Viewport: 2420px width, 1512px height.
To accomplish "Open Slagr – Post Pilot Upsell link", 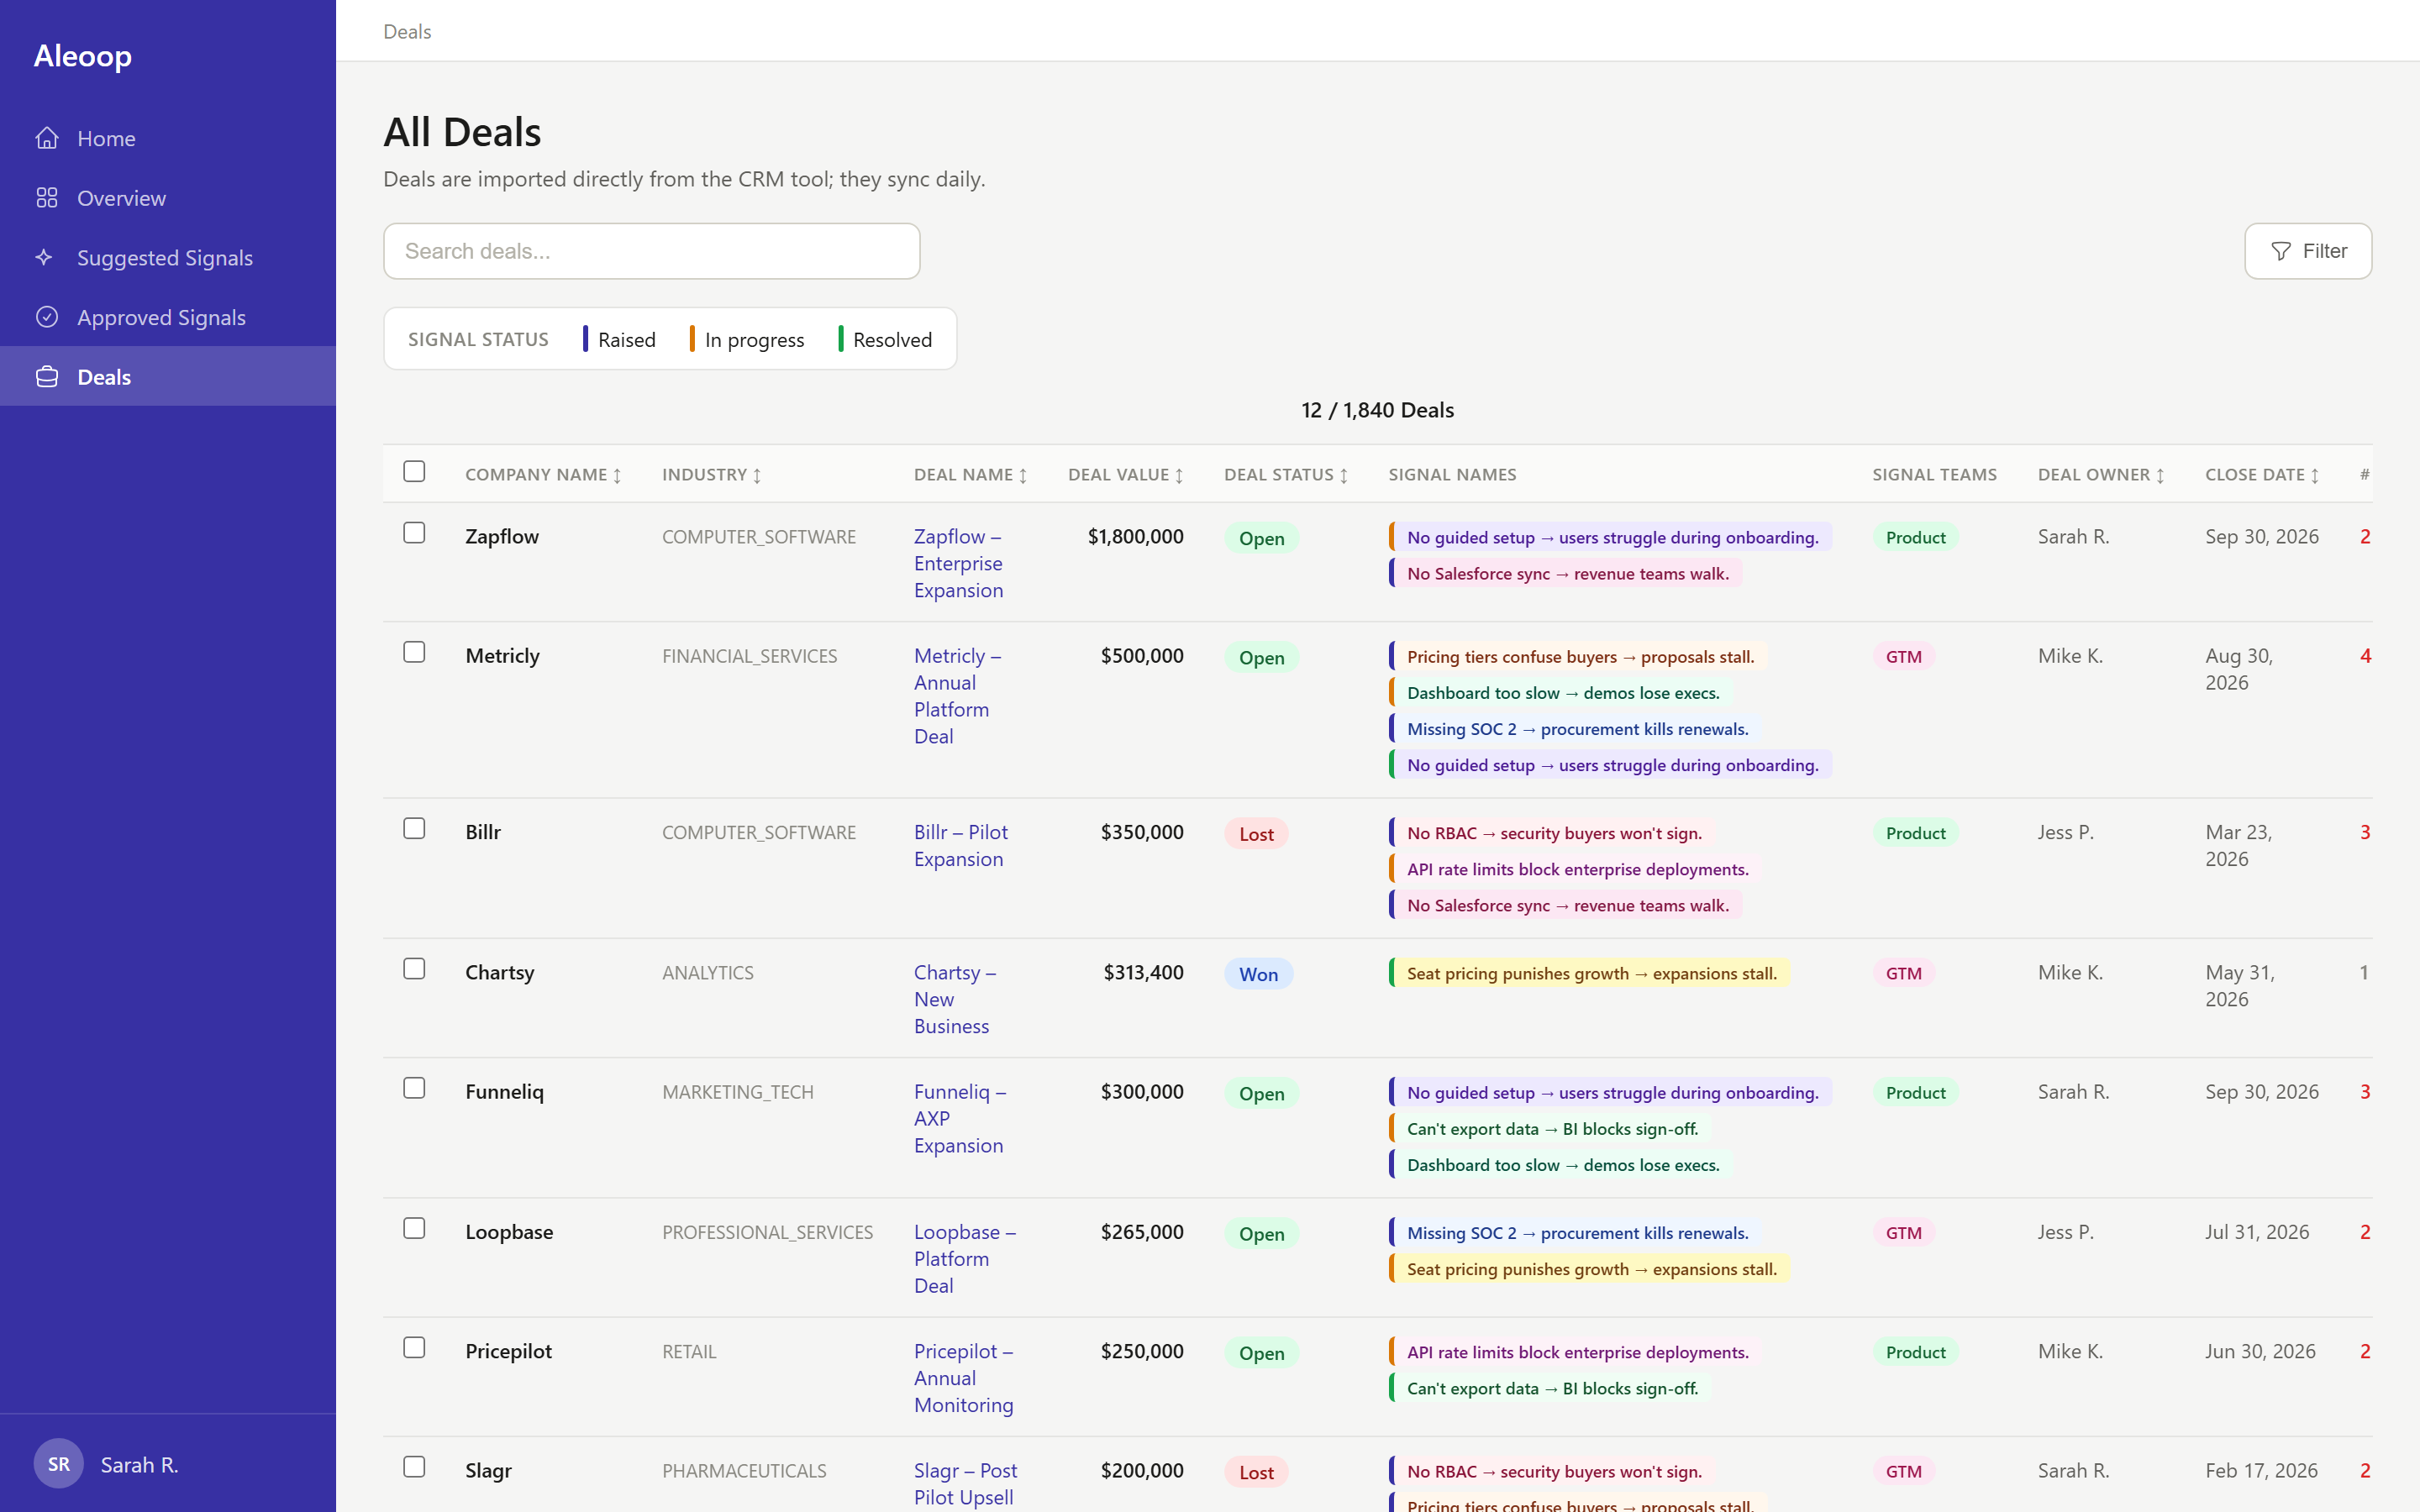I will click(x=966, y=1484).
